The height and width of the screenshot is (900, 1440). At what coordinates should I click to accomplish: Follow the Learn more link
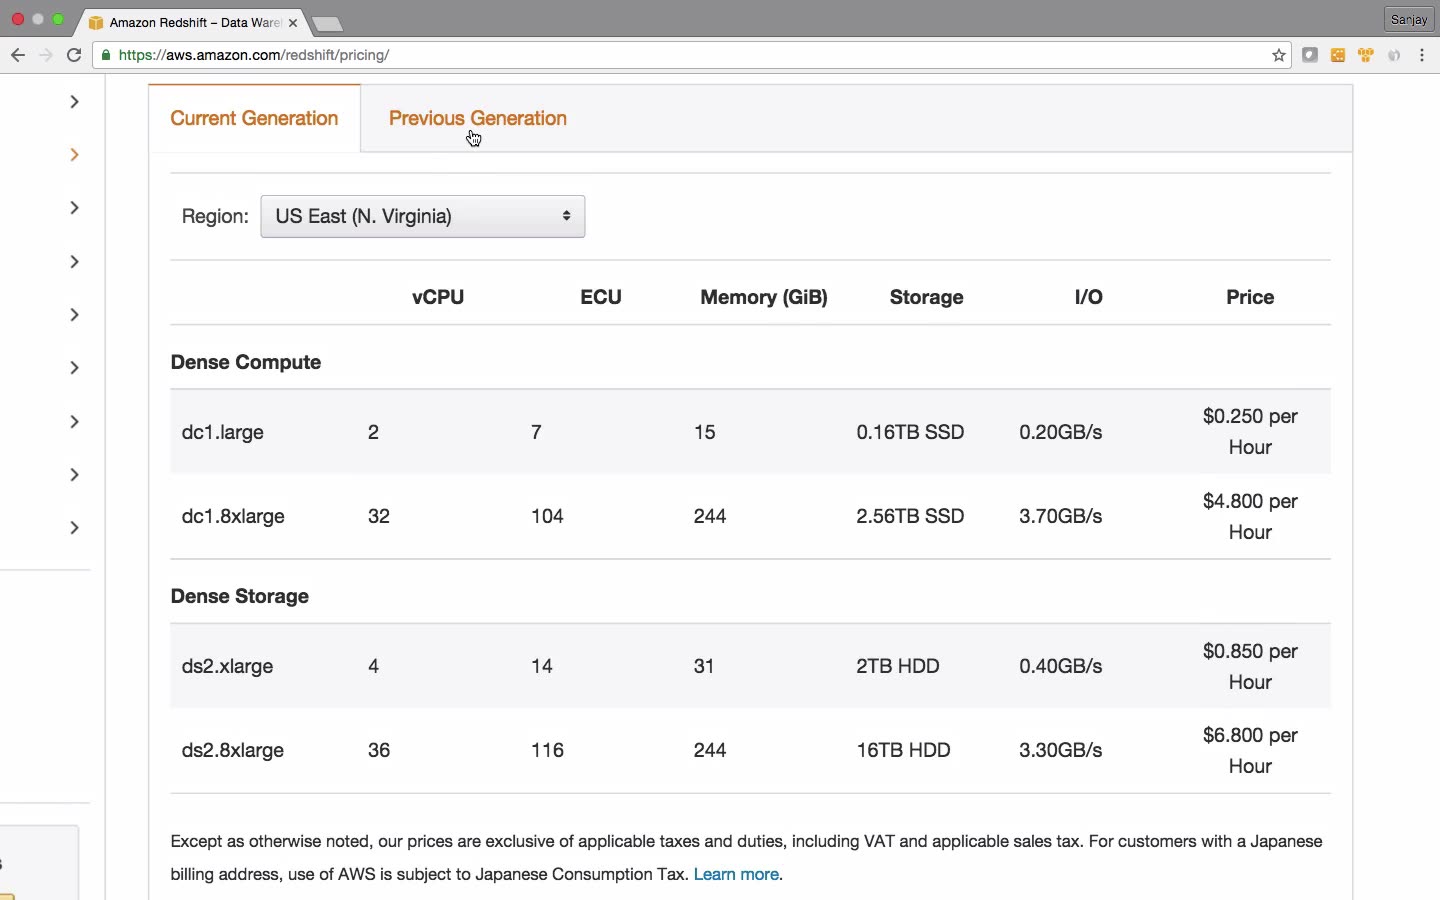coord(737,875)
